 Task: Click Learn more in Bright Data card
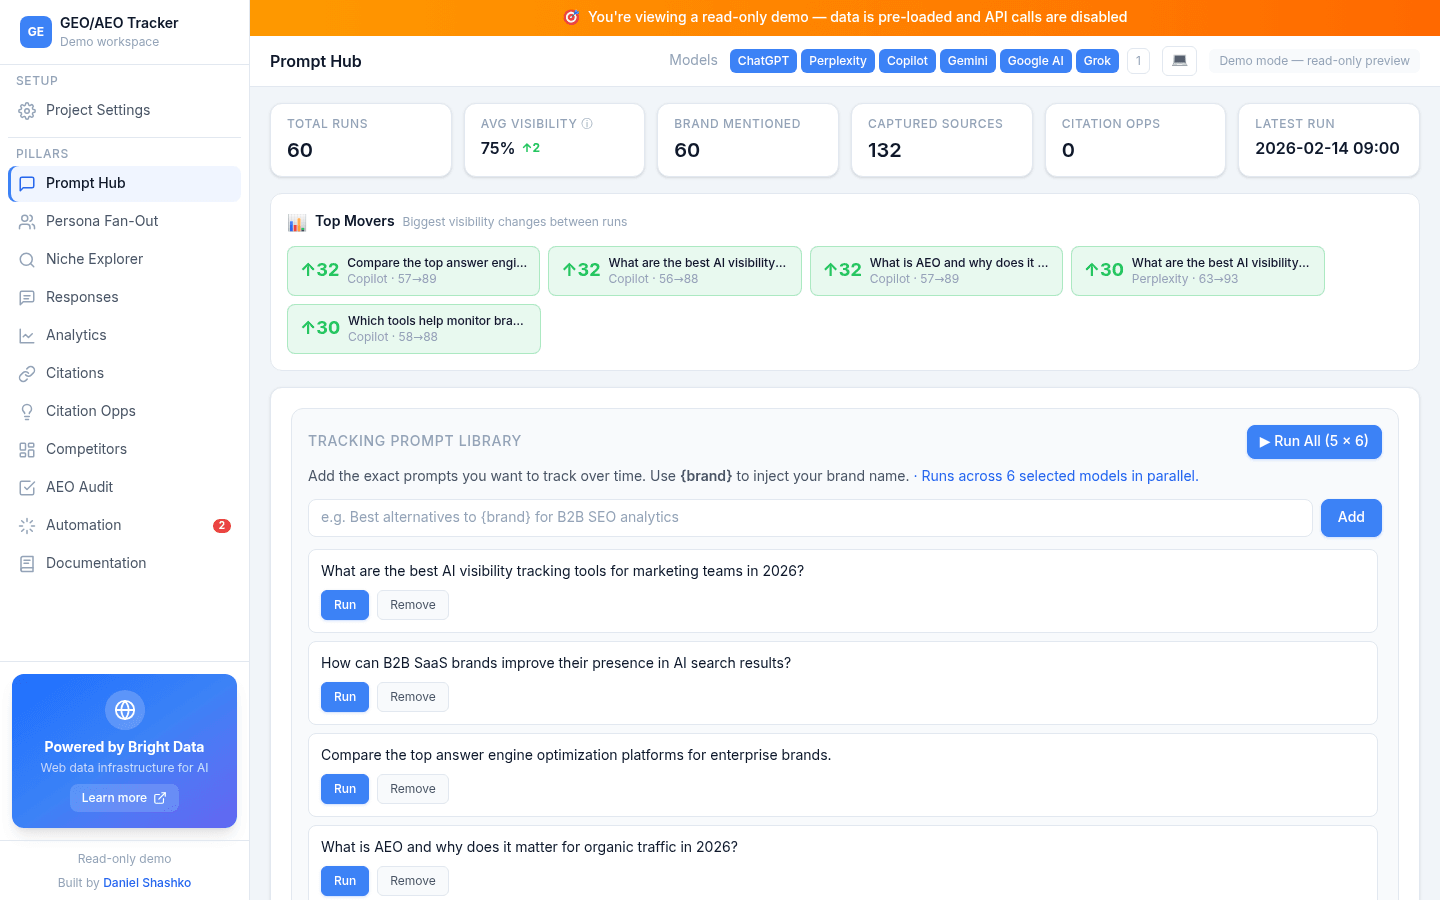point(124,798)
